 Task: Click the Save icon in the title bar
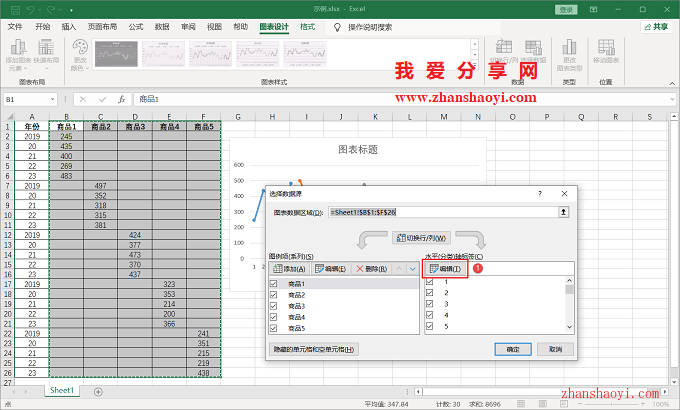tap(15, 10)
